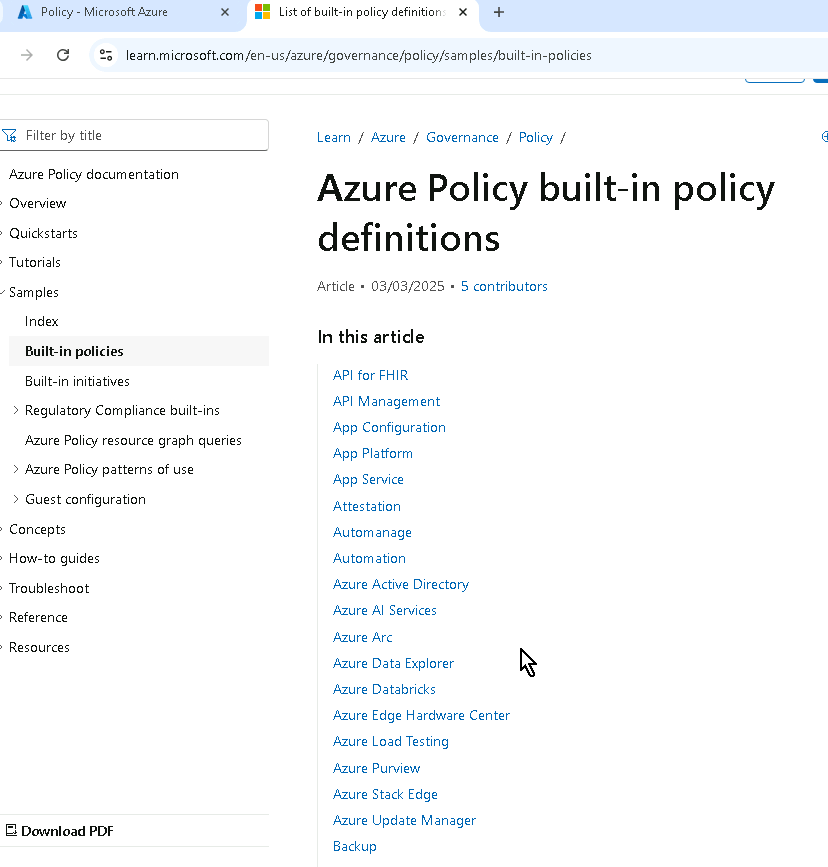Click the address bar URL
Image resolution: width=828 pixels, height=867 pixels.
pyautogui.click(x=358, y=55)
